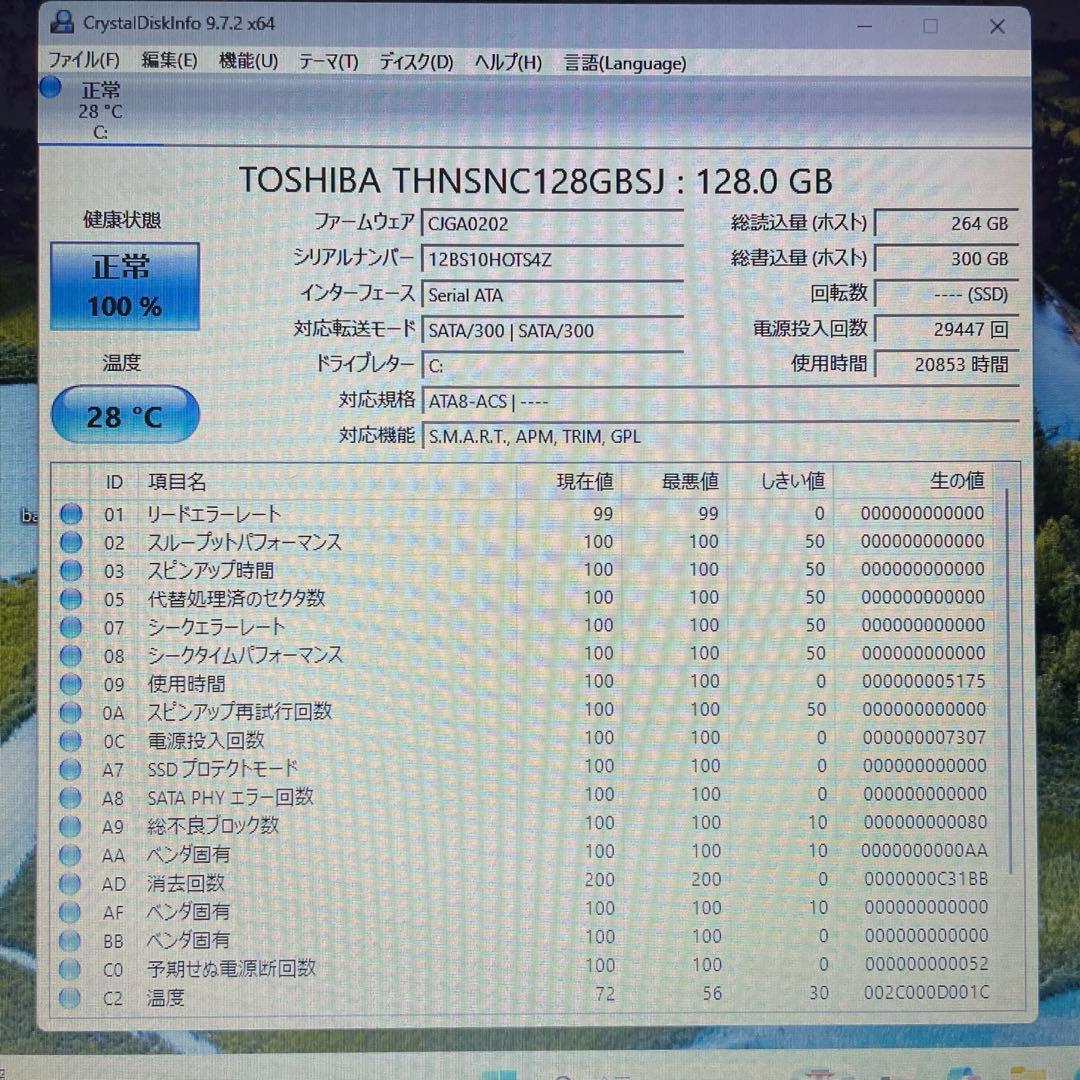Click the total host writes value 300 GB

tap(946, 258)
